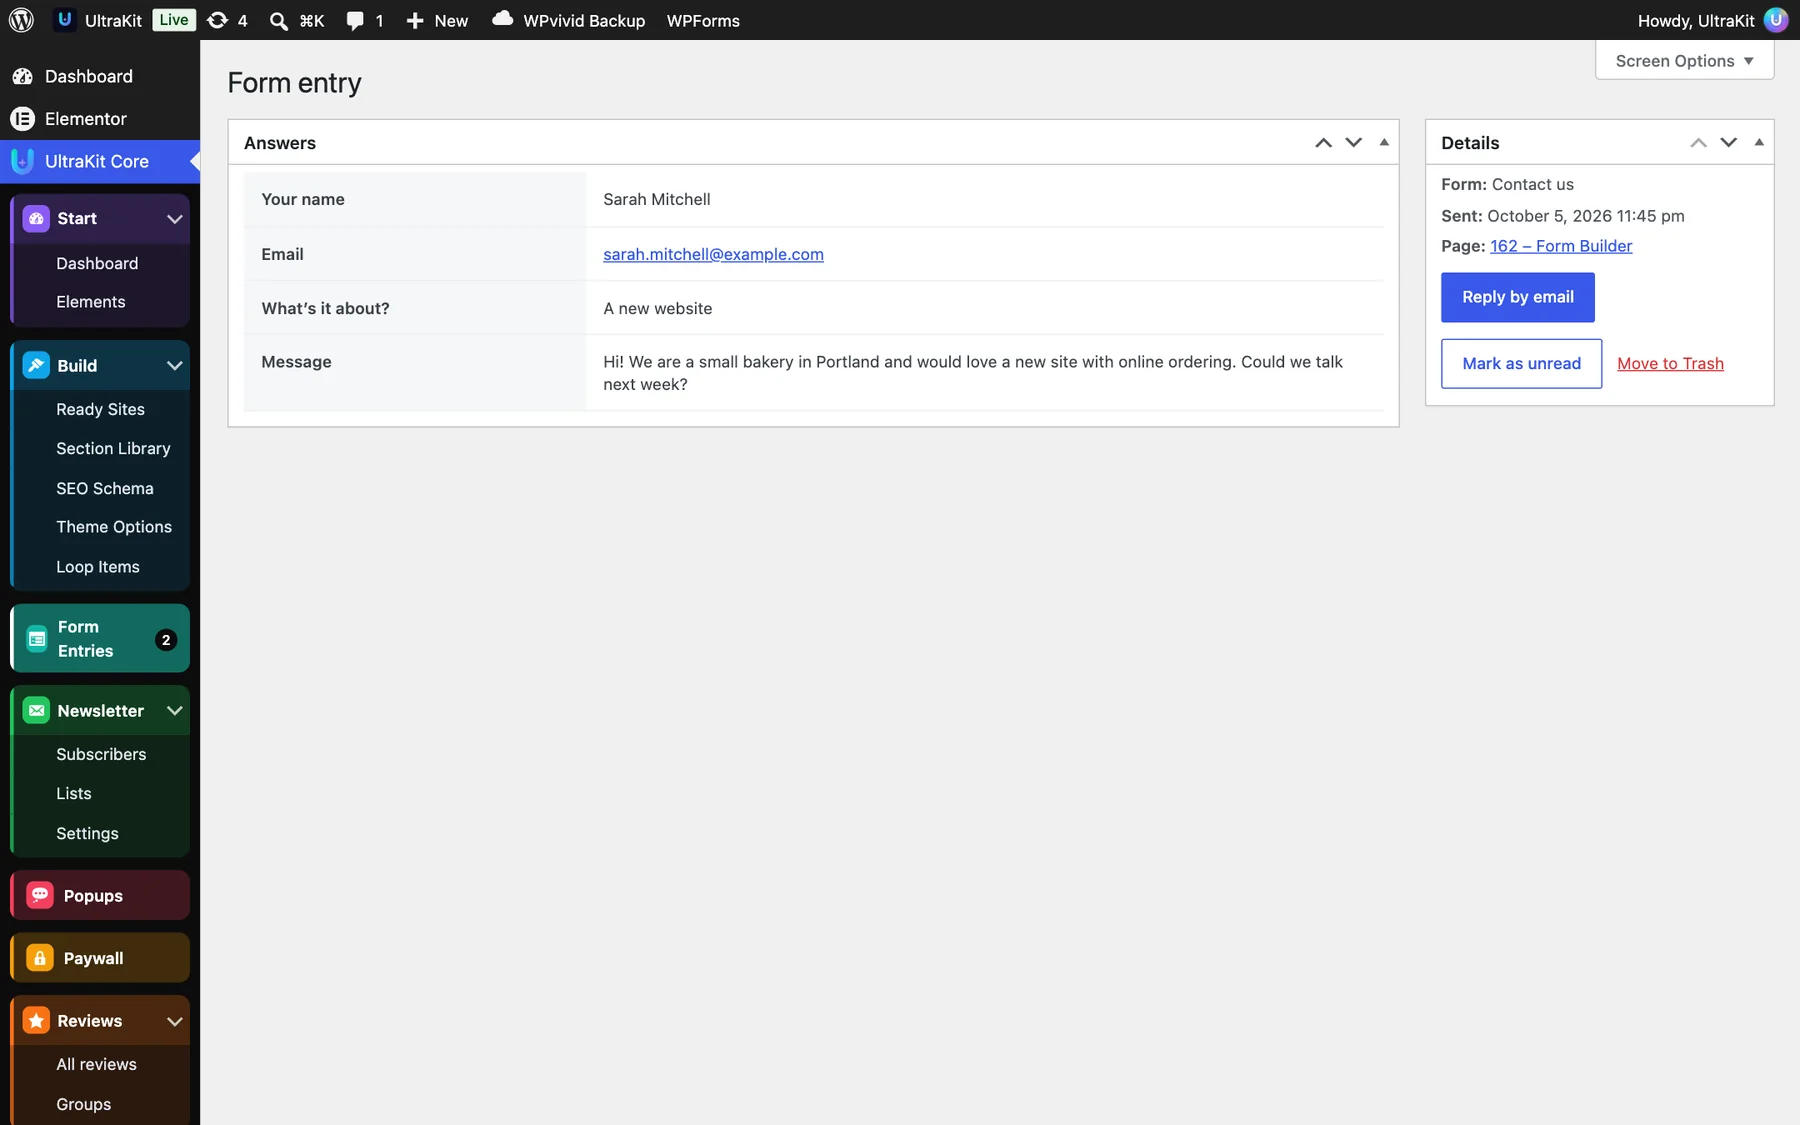Collapse the Build menu chevron
This screenshot has height=1125, width=1800.
(x=175, y=366)
